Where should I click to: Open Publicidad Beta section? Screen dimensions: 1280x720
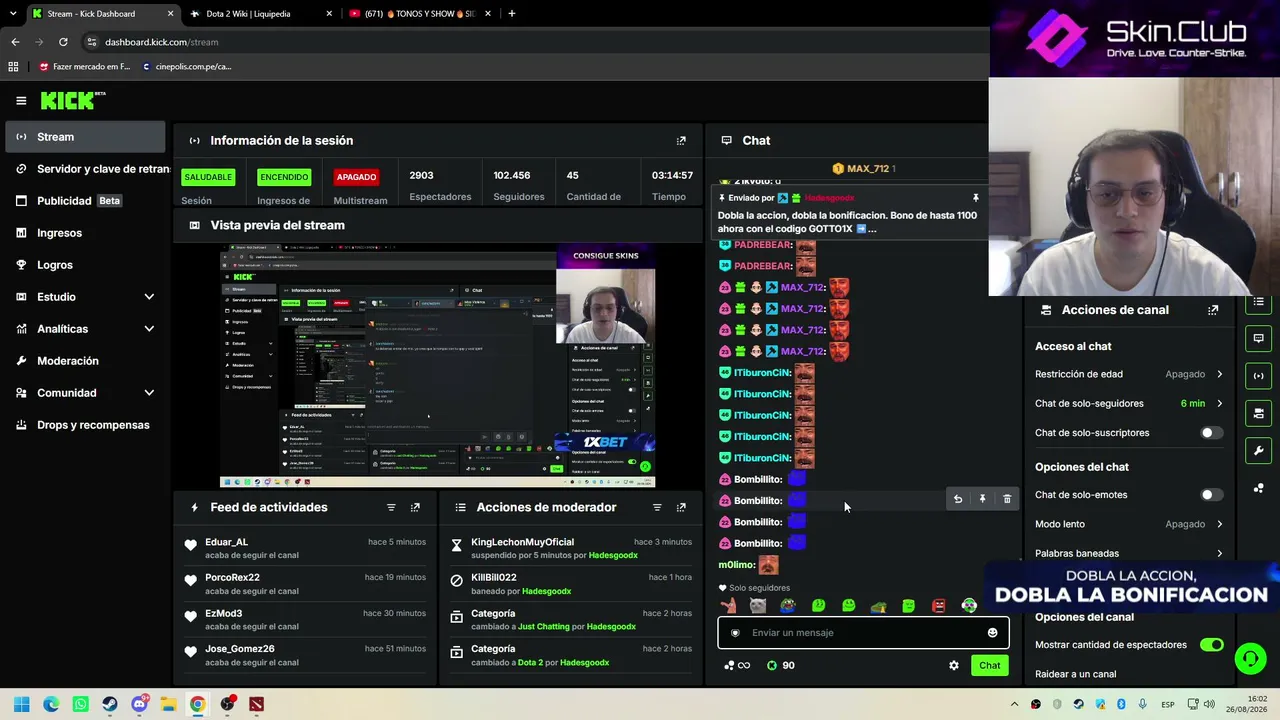click(x=85, y=201)
